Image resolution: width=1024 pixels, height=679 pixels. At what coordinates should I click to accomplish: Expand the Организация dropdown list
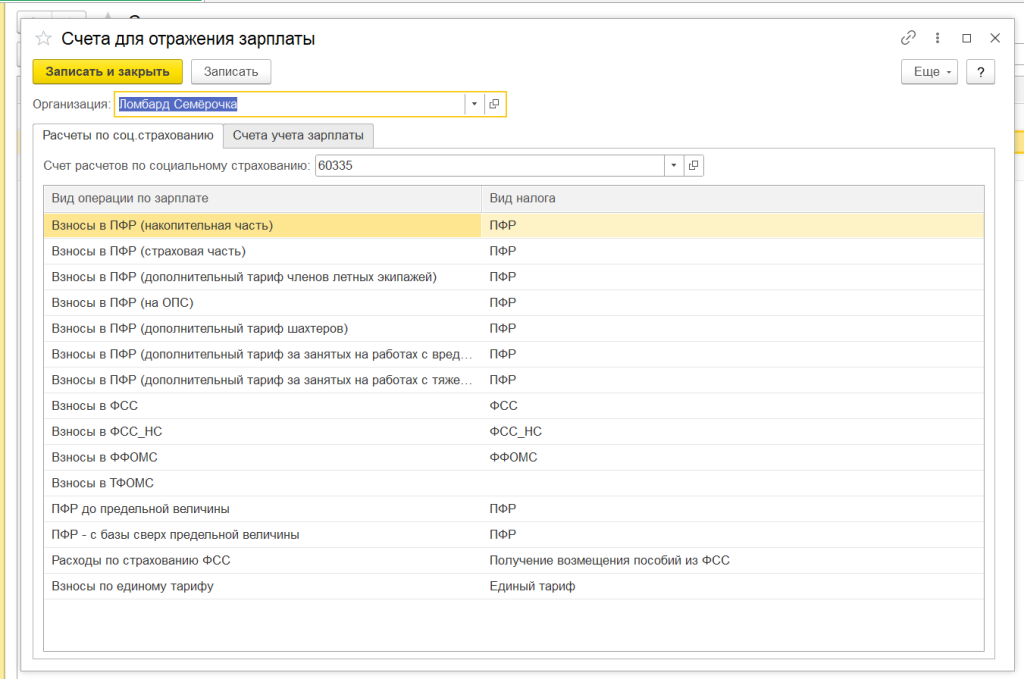(x=474, y=104)
